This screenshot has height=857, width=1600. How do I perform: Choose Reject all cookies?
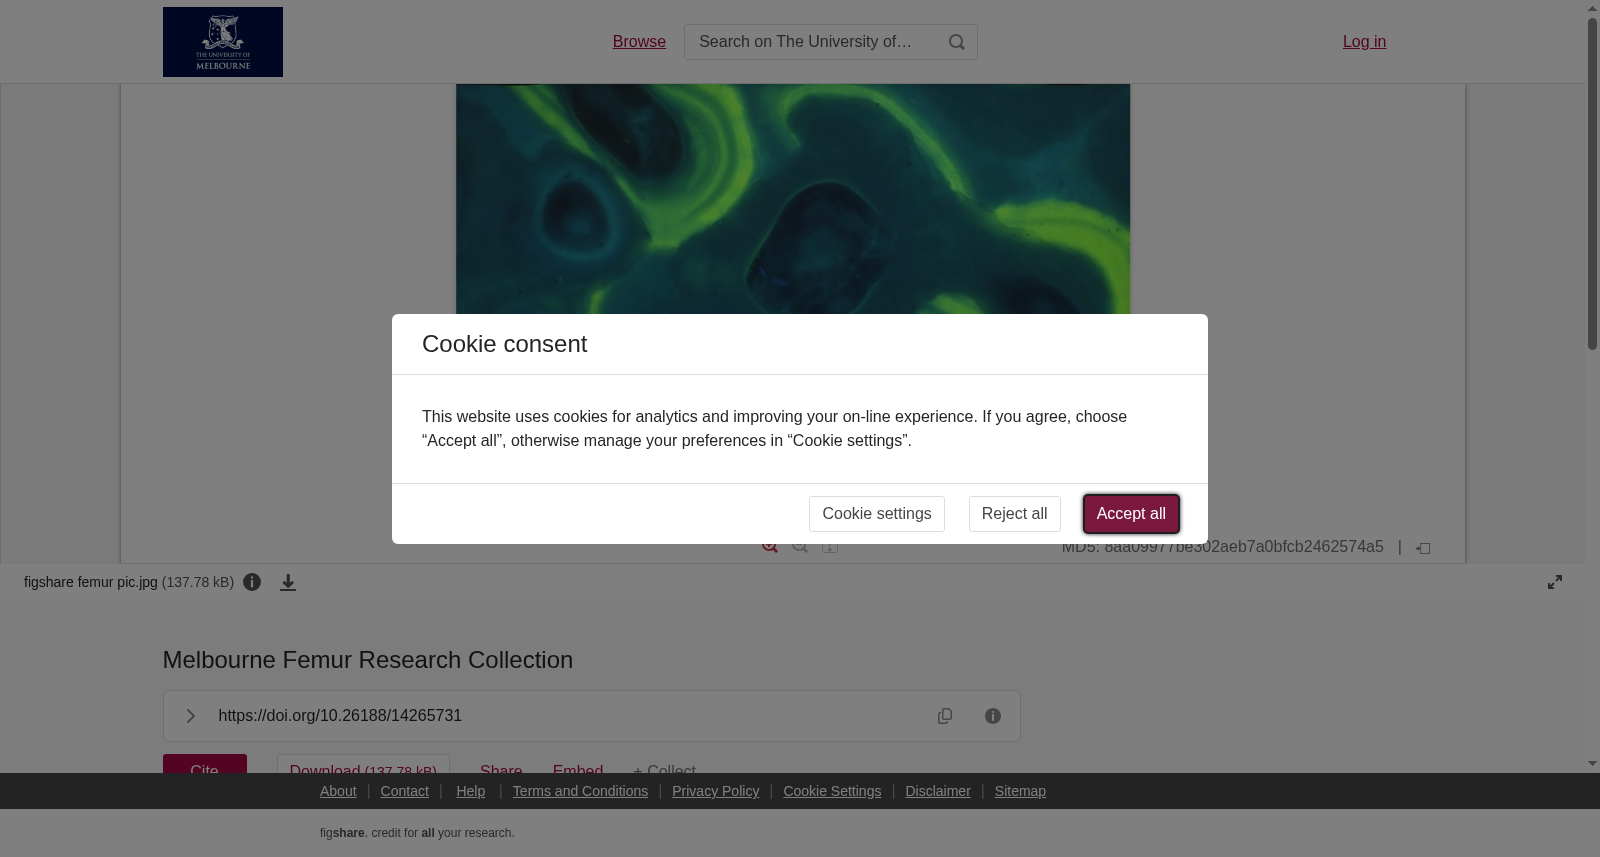click(x=1015, y=514)
